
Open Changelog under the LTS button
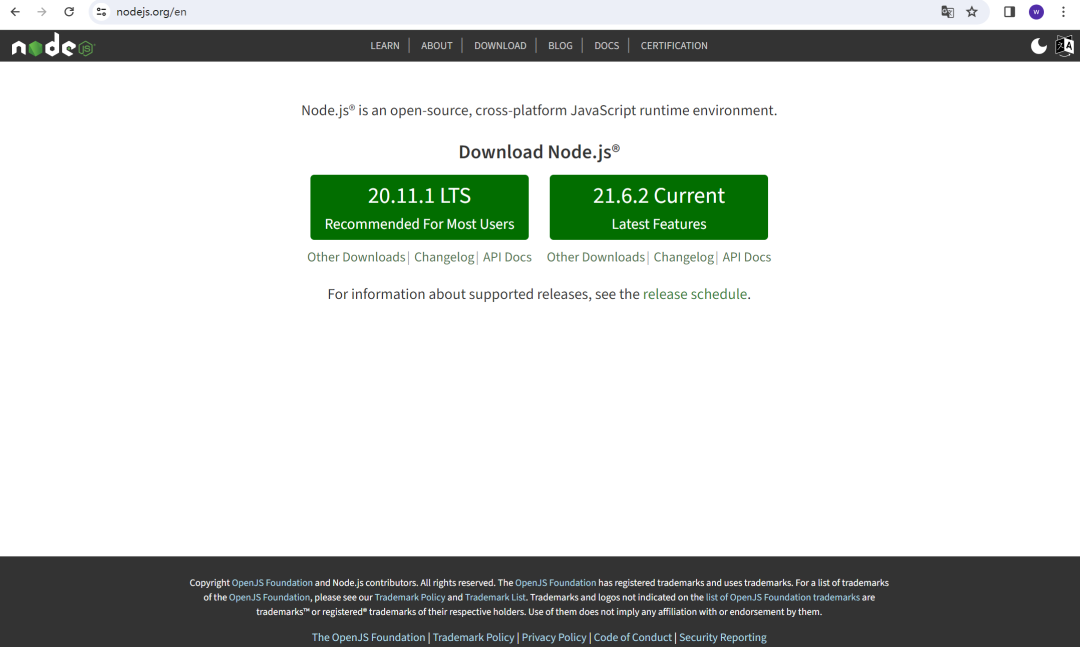click(444, 257)
